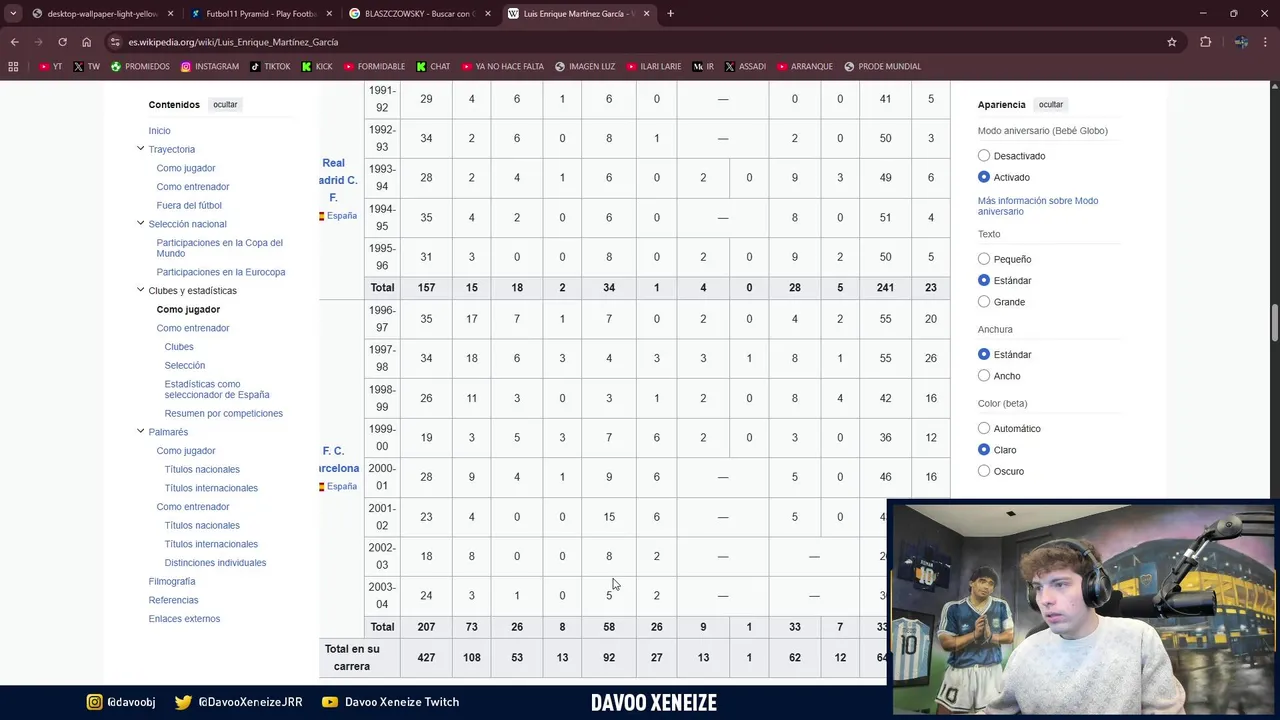Screen dimensions: 1280x720
Task: Collapse the Clubes y estadísticas section
Action: [140, 291]
